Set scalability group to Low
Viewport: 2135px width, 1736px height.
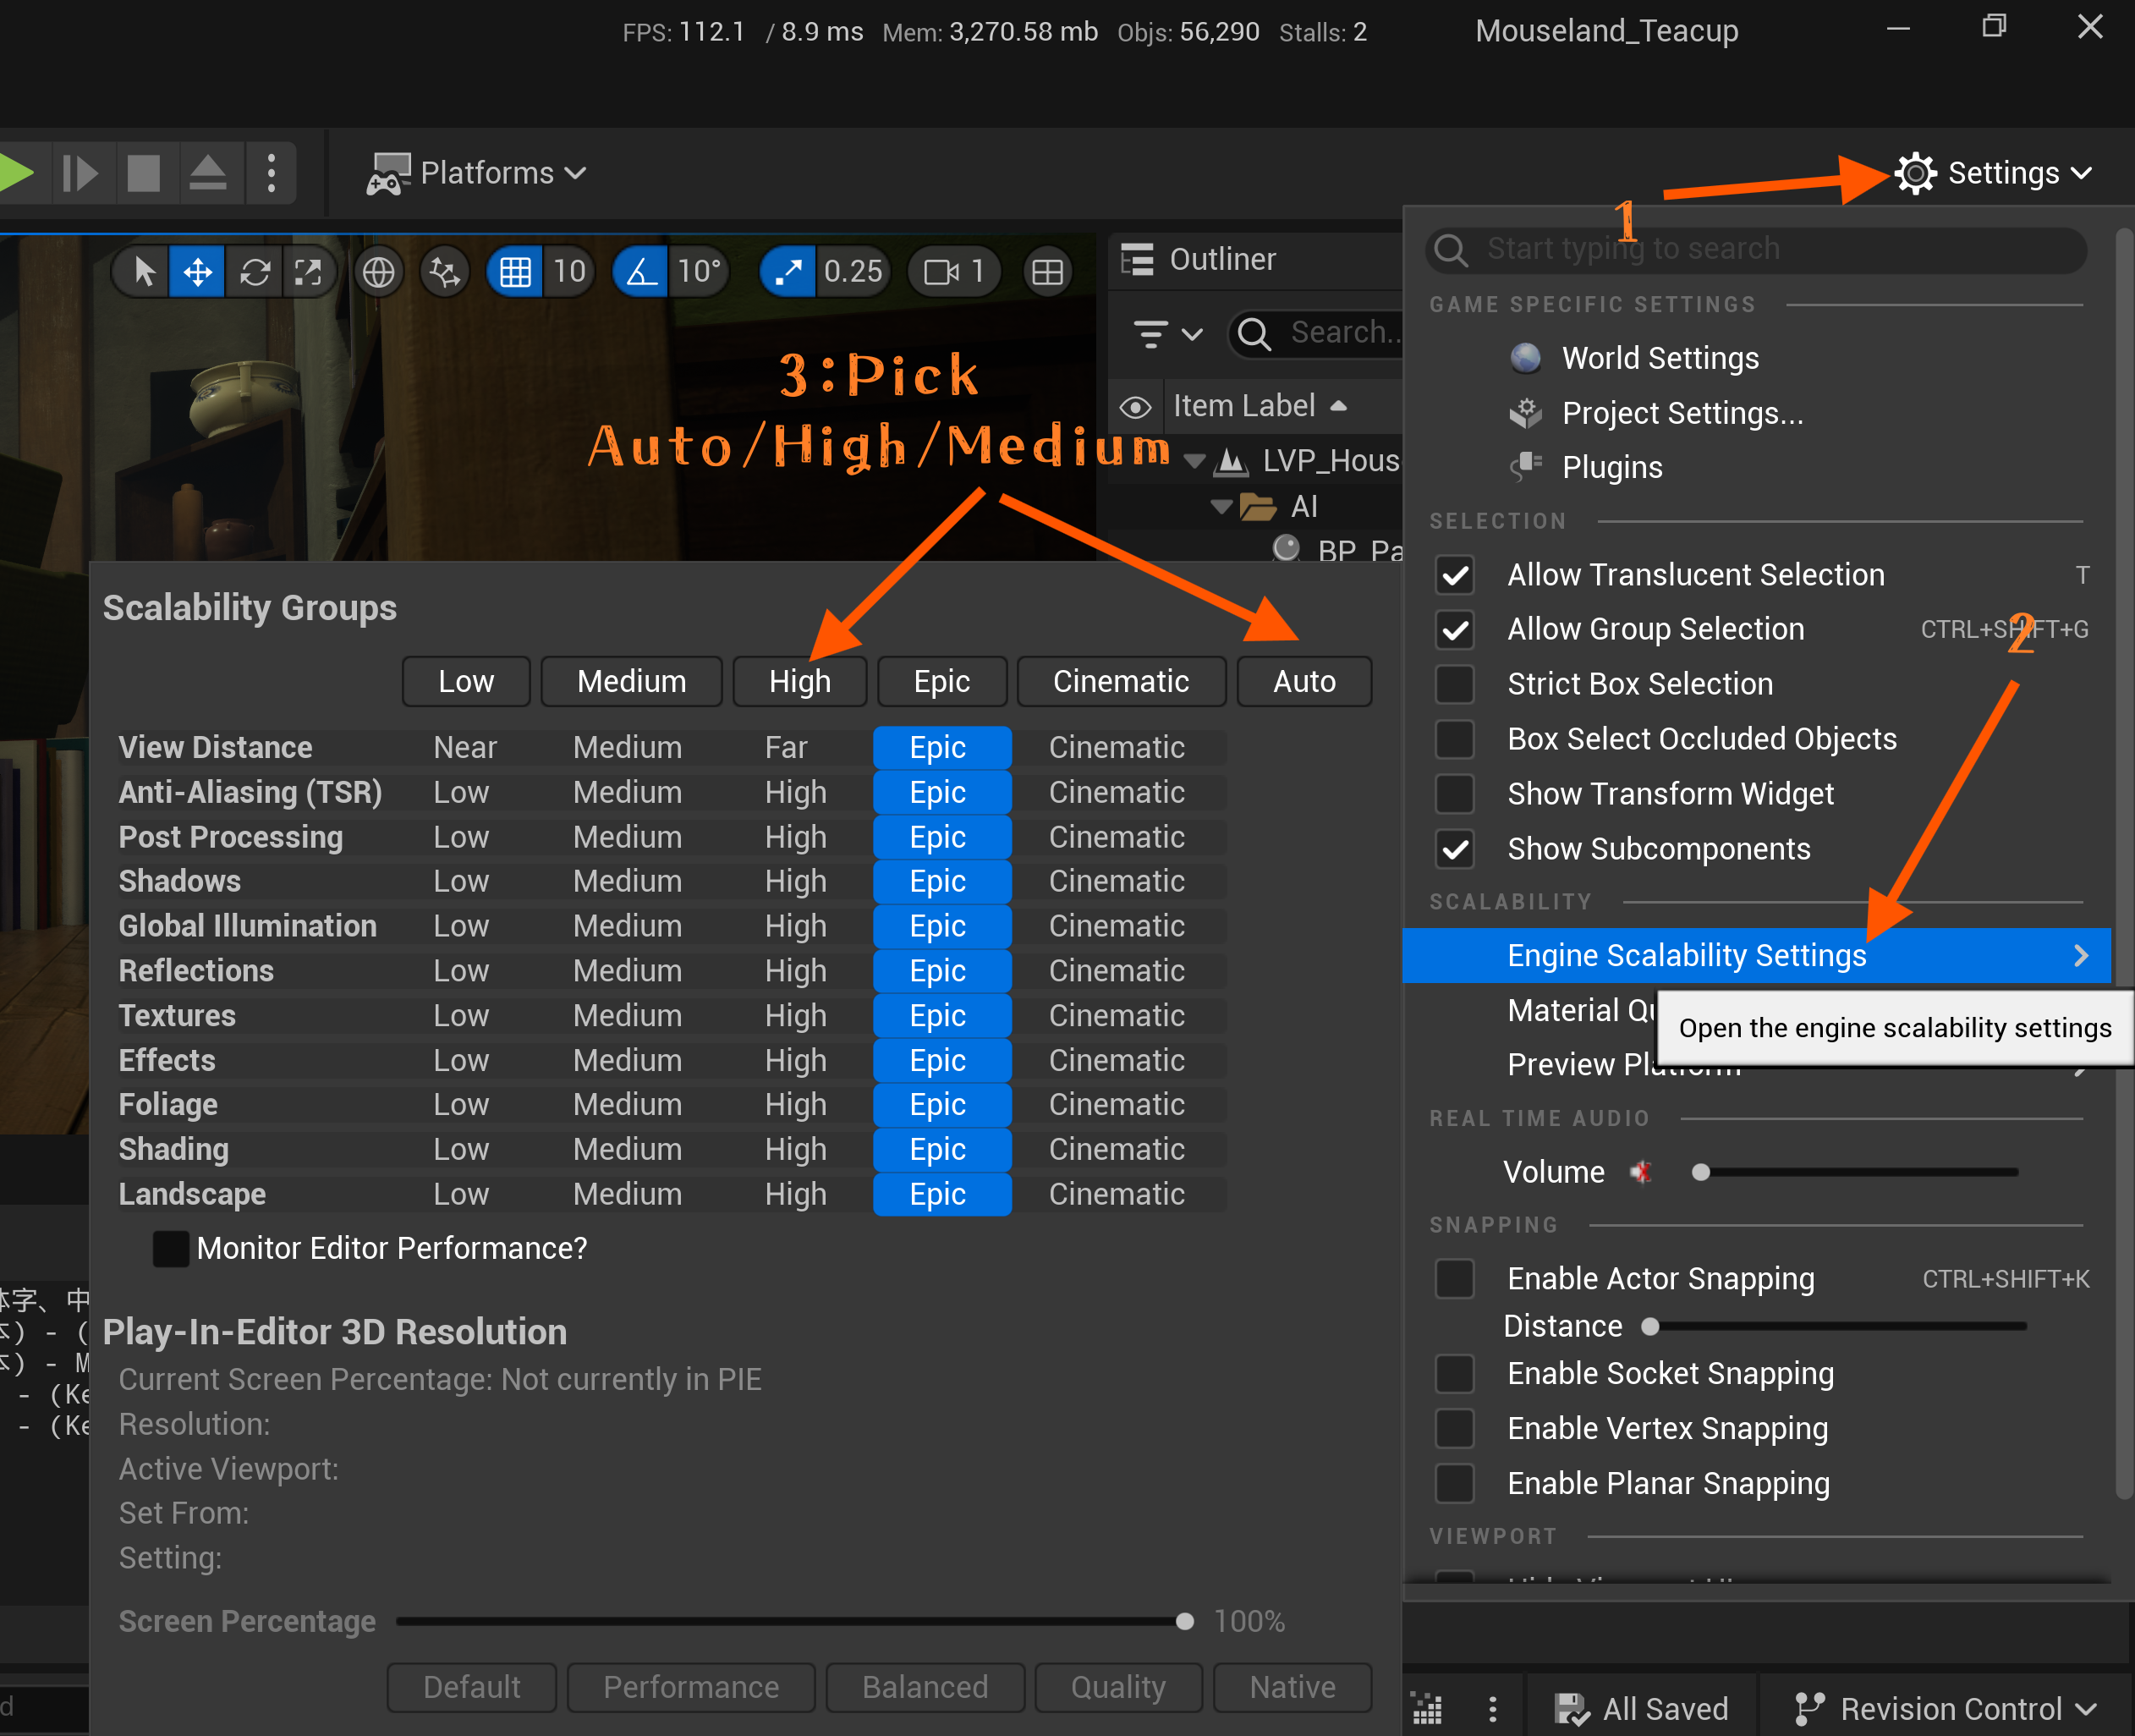466,682
